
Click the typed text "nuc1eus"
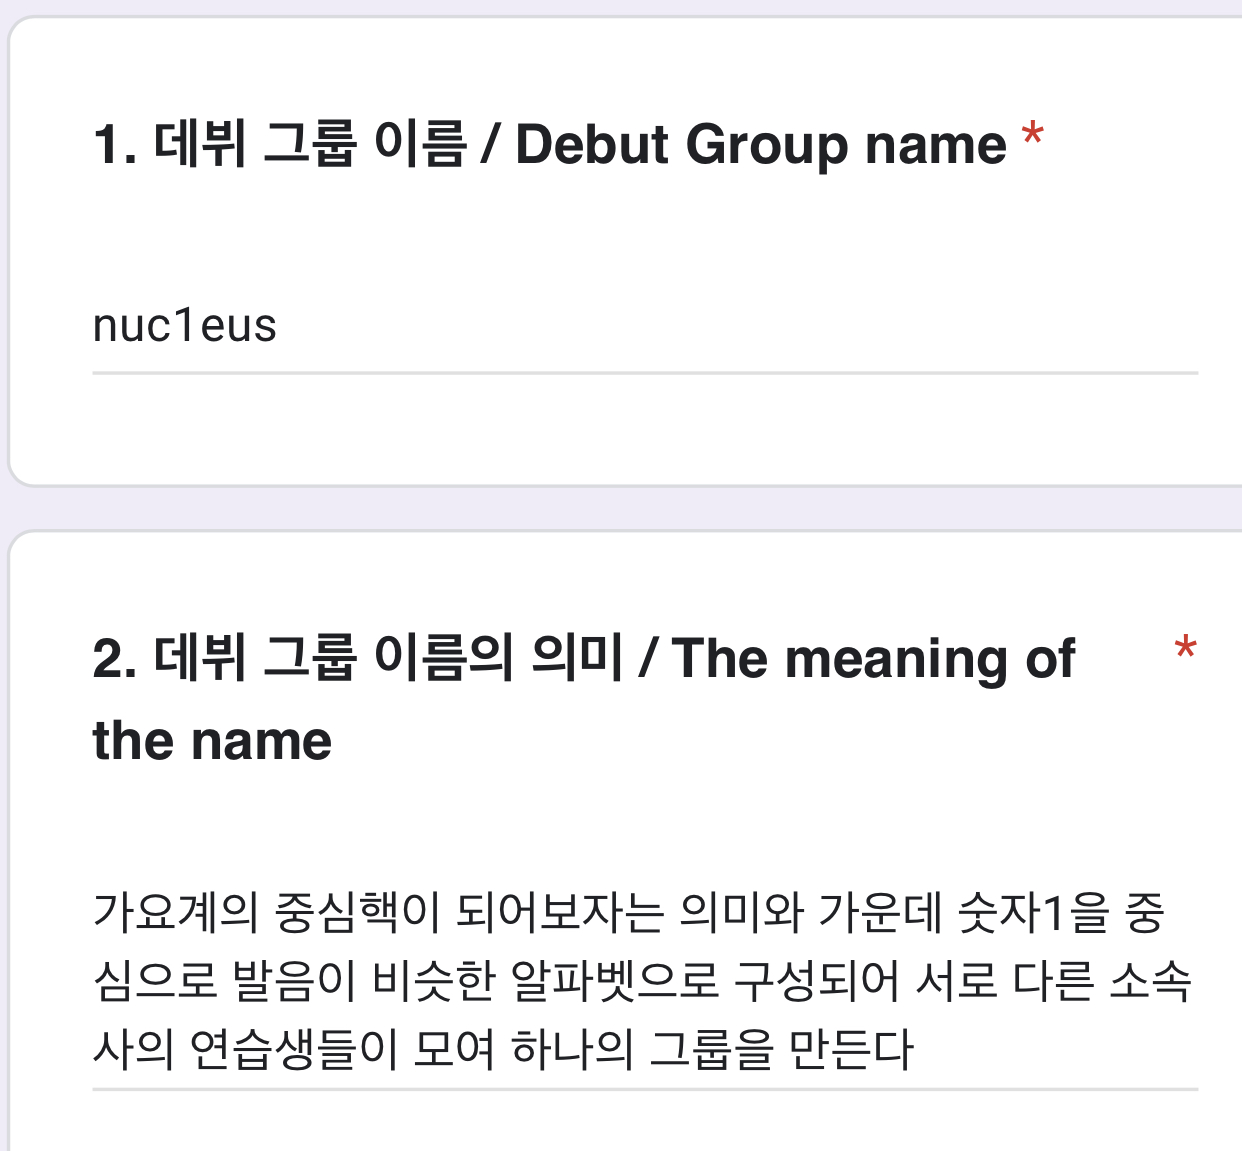184,326
